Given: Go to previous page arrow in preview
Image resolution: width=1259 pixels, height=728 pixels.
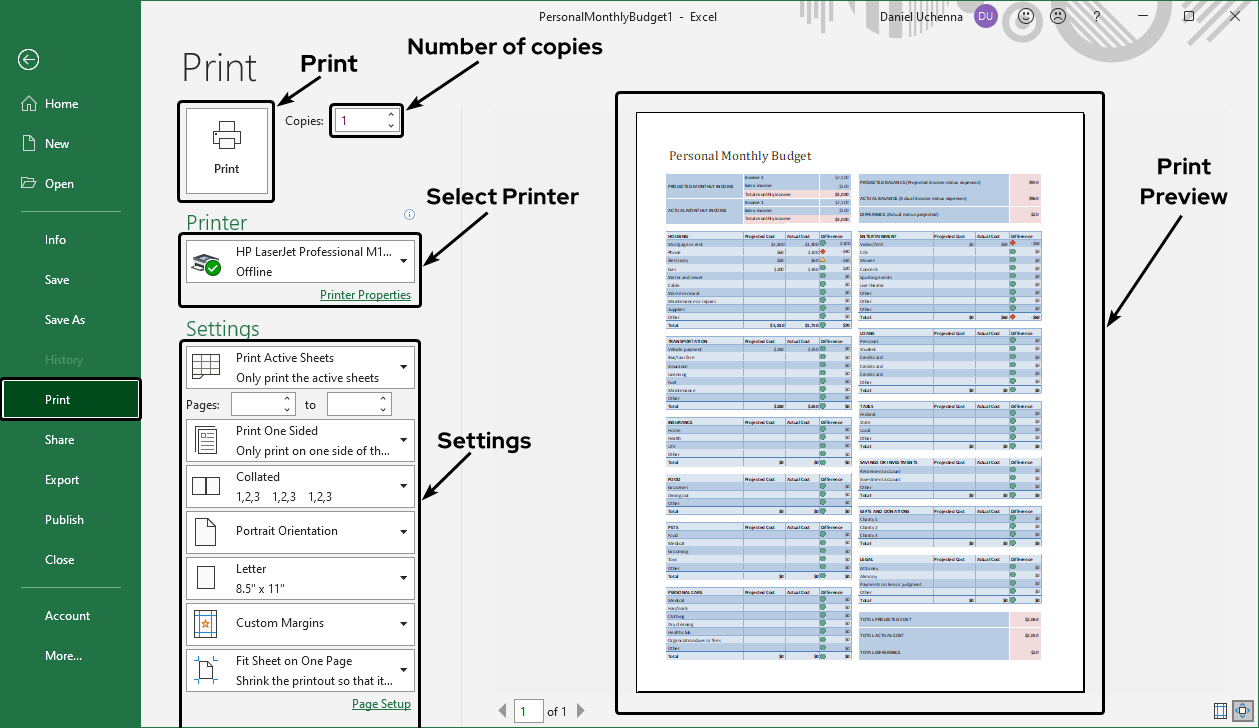Looking at the screenshot, I should pyautogui.click(x=503, y=712).
